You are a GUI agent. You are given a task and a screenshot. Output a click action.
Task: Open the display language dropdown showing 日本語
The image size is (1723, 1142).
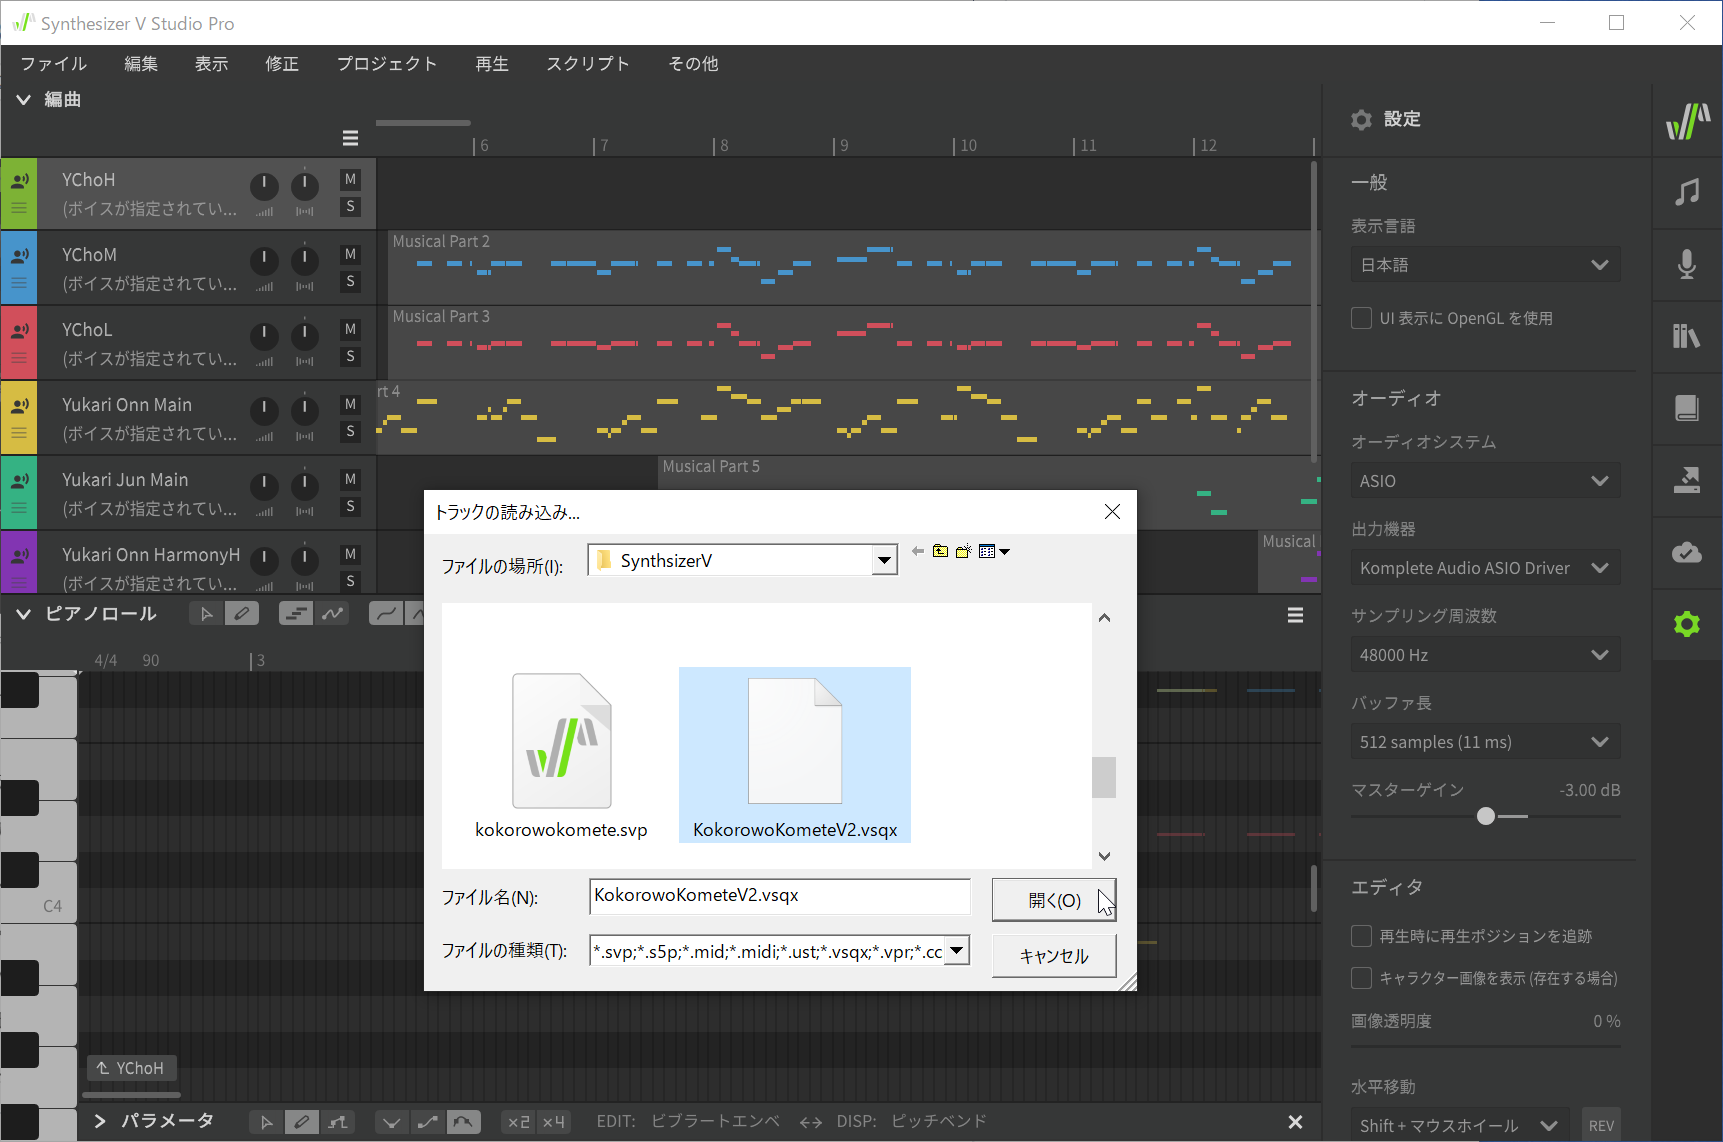tap(1485, 265)
